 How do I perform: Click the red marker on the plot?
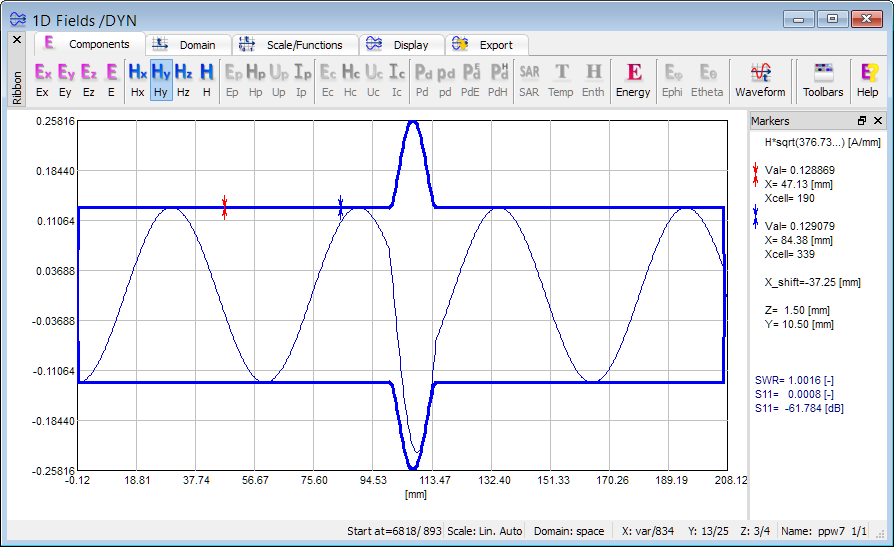point(225,207)
